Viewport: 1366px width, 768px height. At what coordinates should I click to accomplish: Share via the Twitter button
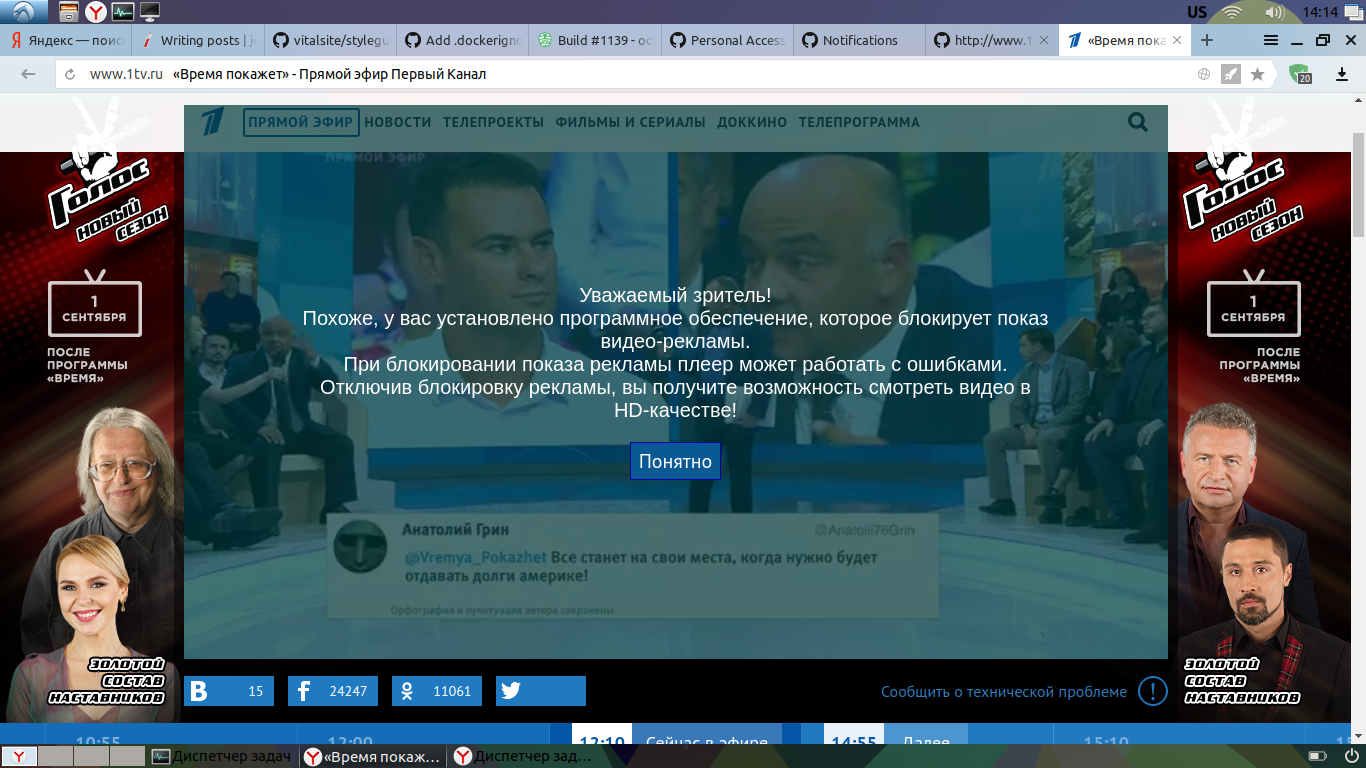[x=541, y=691]
